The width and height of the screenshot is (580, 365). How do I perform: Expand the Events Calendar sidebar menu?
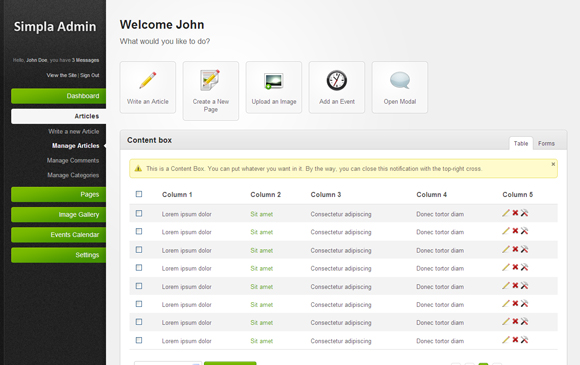58,235
